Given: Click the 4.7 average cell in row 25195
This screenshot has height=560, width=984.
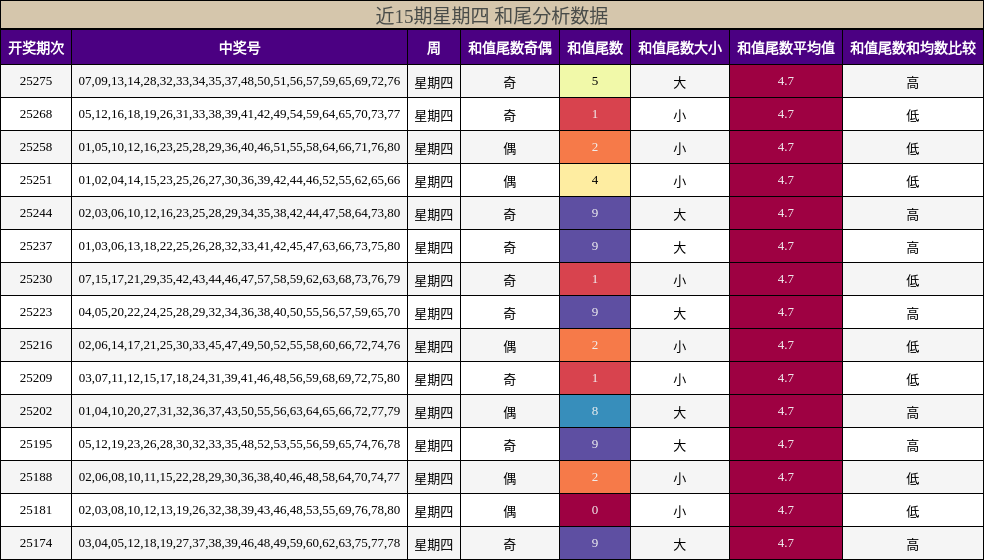Looking at the screenshot, I should 785,444.
